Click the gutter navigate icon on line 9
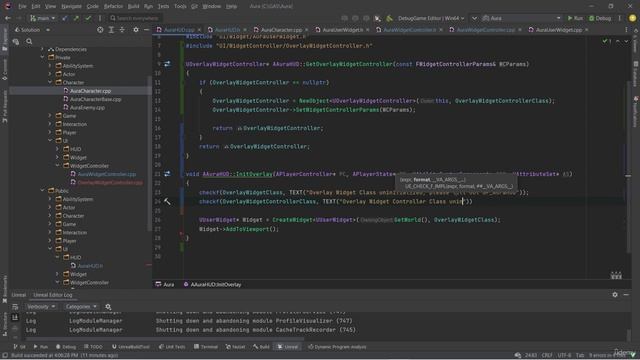This screenshot has height=360, width=640. point(167,64)
